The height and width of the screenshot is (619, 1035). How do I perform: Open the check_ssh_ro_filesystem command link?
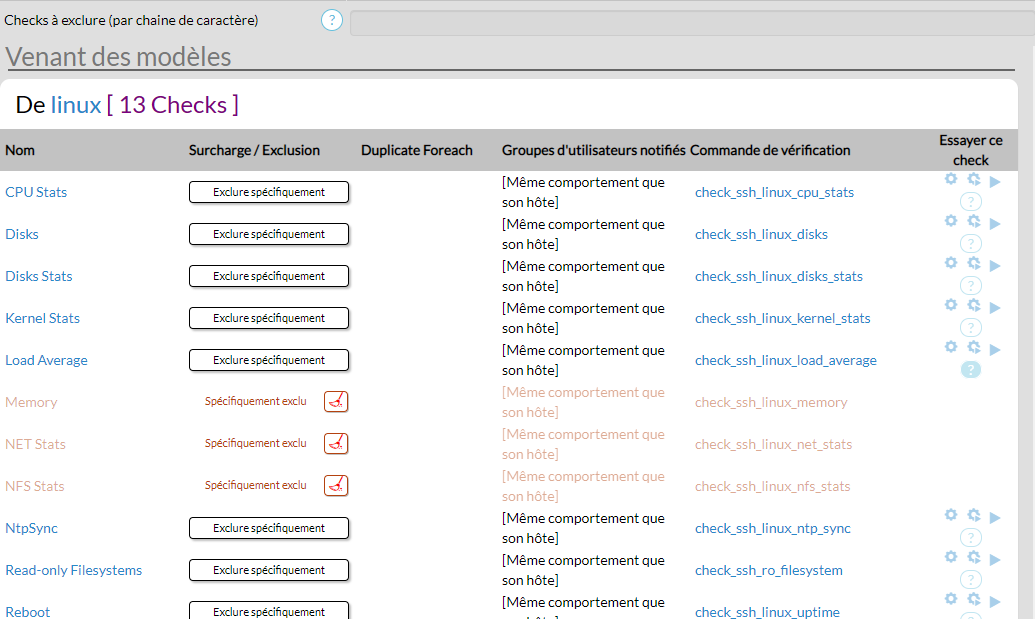[768, 570]
